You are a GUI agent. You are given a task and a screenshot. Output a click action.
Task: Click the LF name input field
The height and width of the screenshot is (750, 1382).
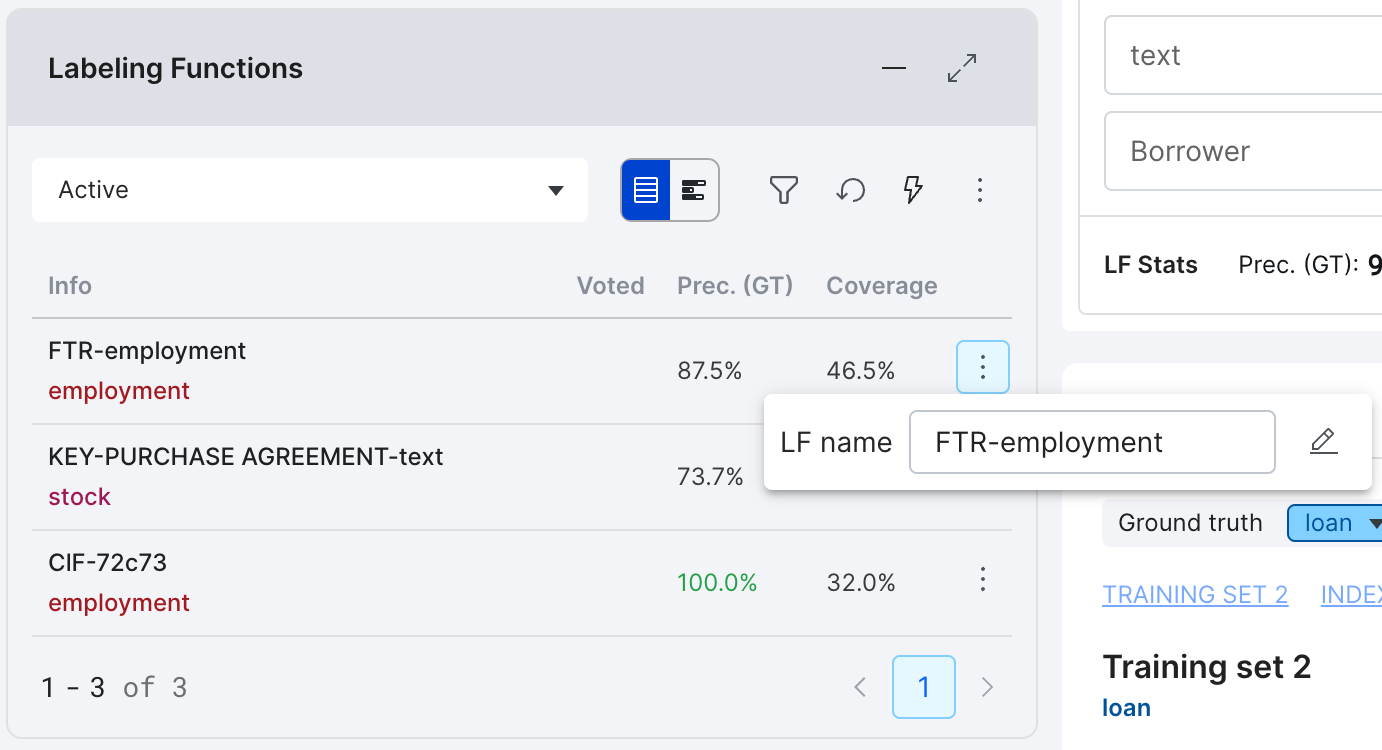pyautogui.click(x=1092, y=442)
